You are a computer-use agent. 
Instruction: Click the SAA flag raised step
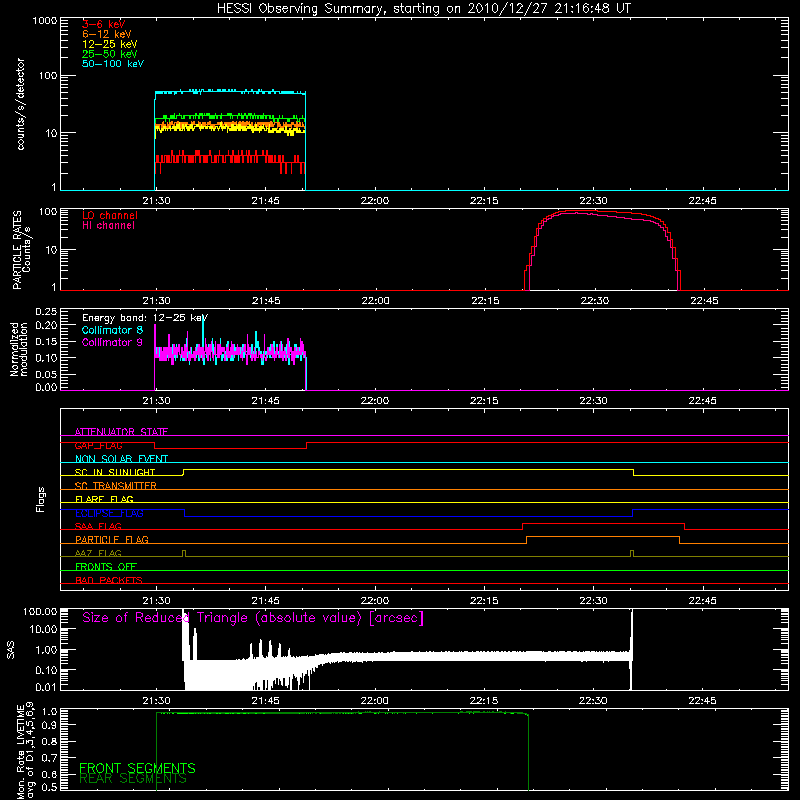[x=604, y=523]
